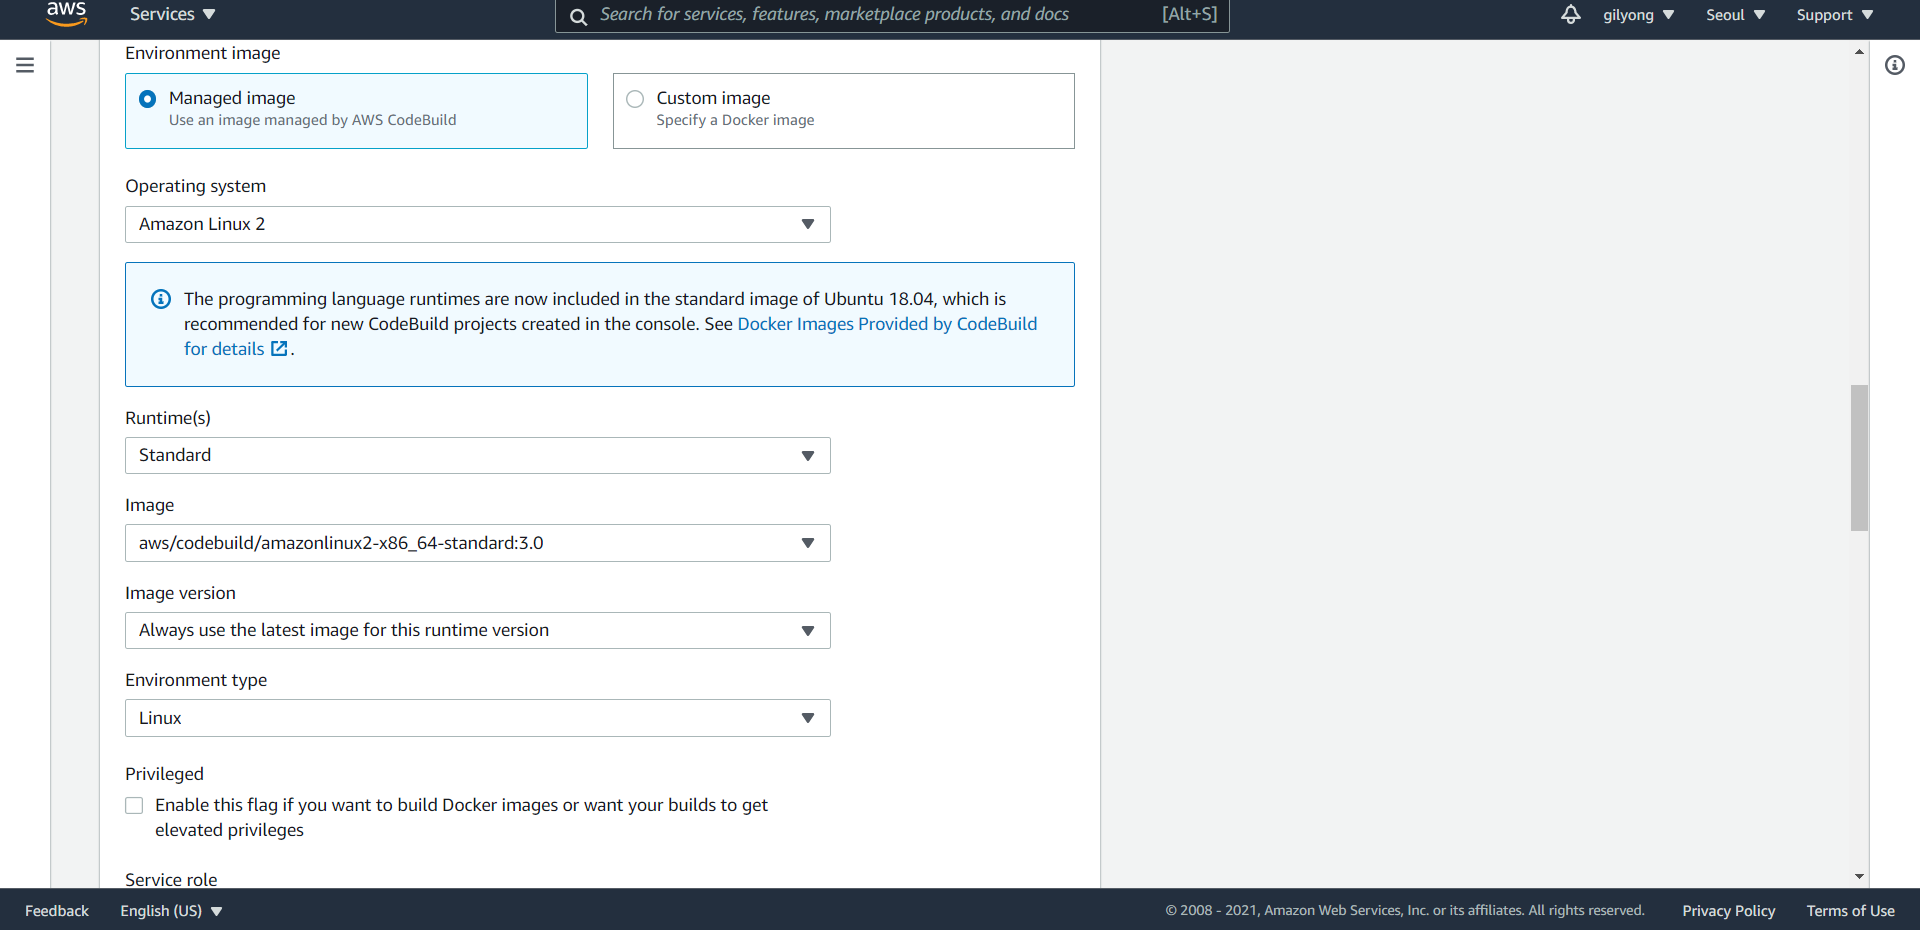Click the 'Environment image' label text

(202, 53)
